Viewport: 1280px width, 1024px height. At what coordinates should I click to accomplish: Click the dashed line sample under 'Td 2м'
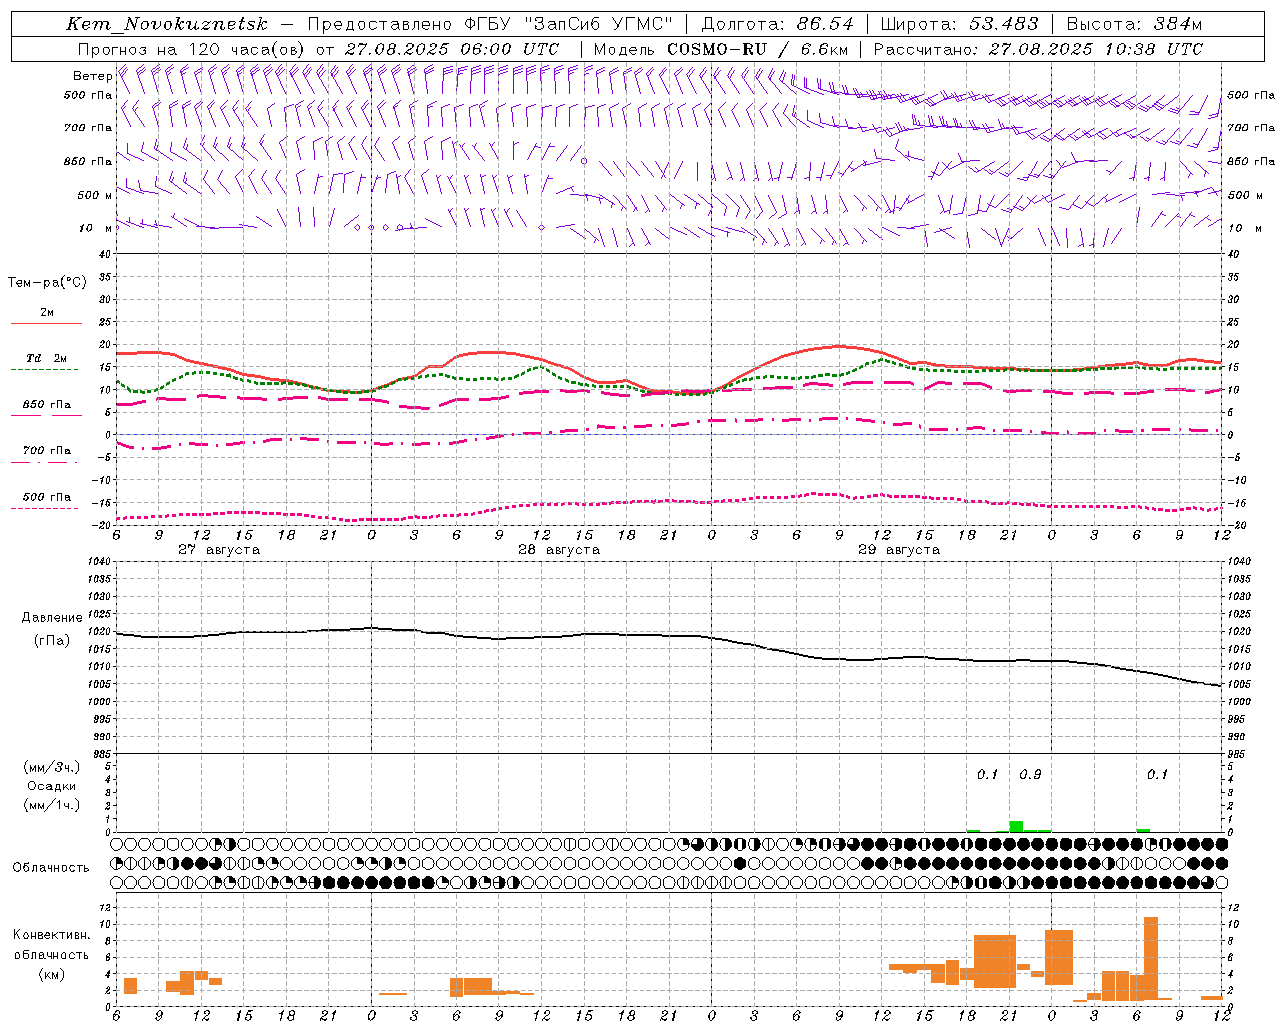coord(44,370)
